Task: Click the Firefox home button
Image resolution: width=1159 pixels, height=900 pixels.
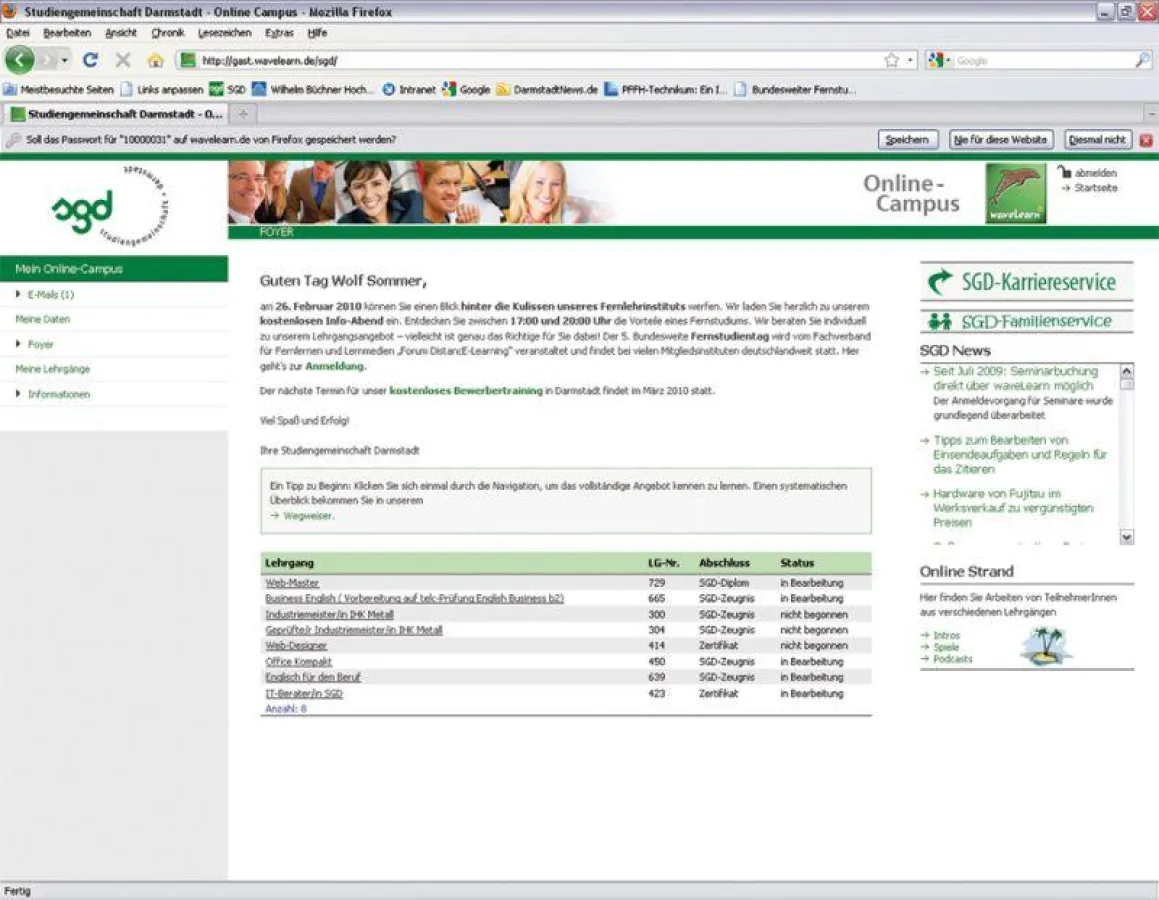Action: [153, 60]
